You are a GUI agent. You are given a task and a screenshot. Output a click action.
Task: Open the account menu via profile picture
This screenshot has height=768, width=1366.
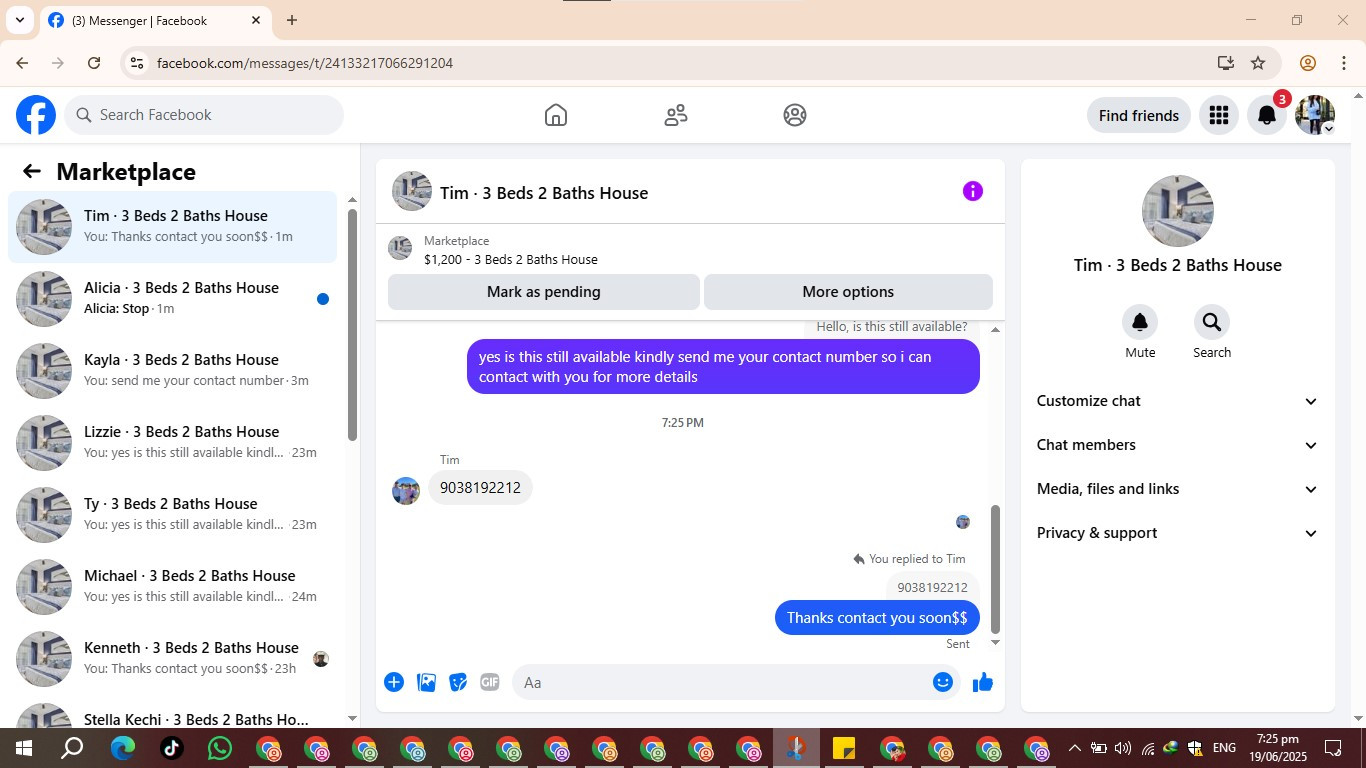(x=1315, y=115)
